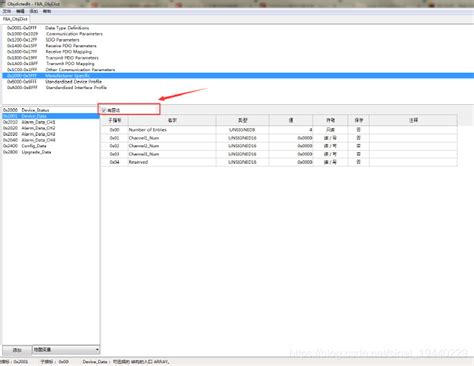Click the UNSIGNED8 type cell of subindex 0x00
The image size is (474, 366).
[x=242, y=130]
